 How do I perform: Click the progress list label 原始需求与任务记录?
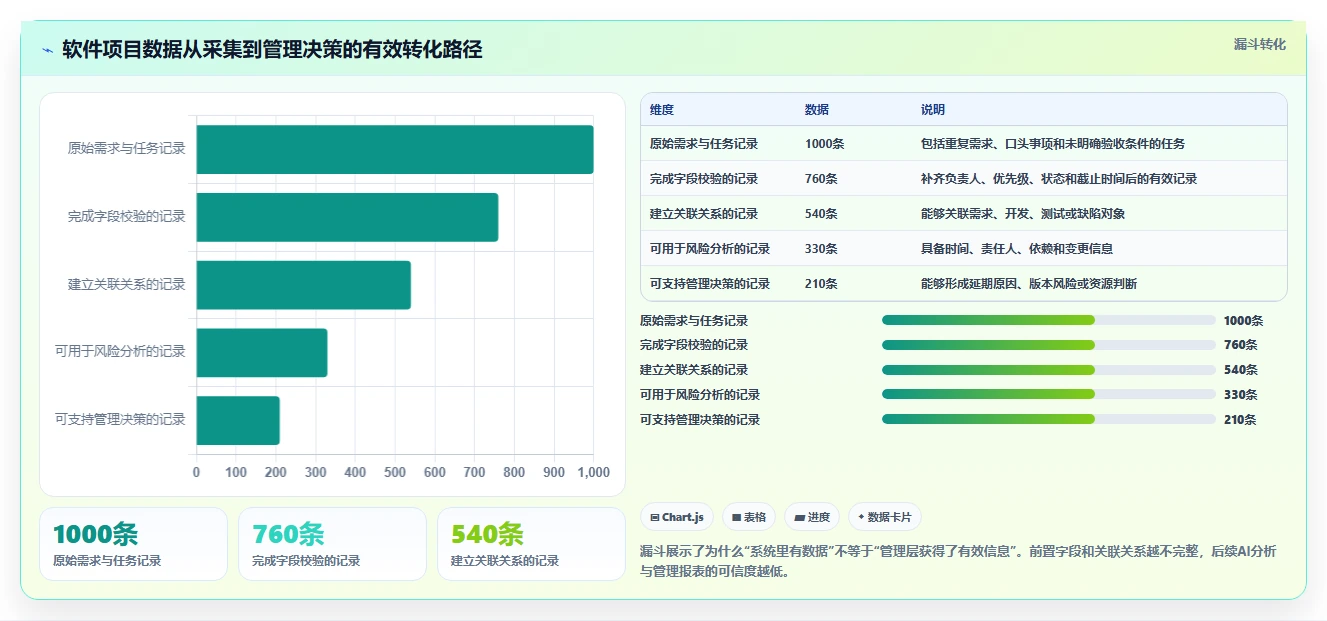pos(694,321)
